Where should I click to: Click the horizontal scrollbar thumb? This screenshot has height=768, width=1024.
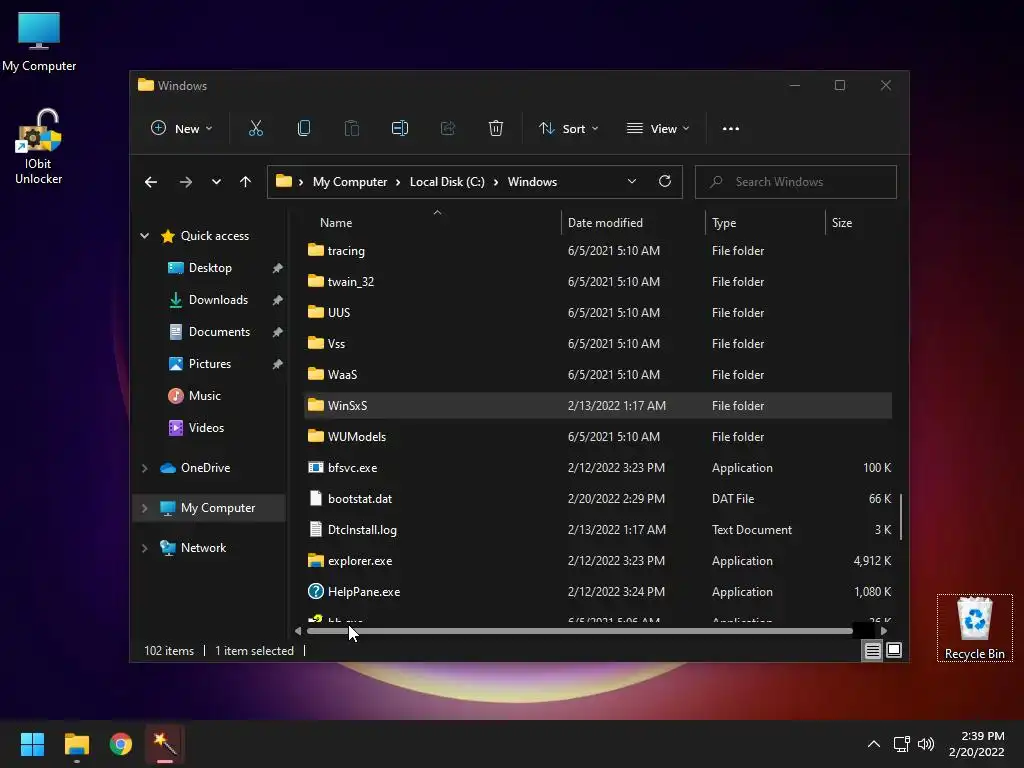pos(580,631)
